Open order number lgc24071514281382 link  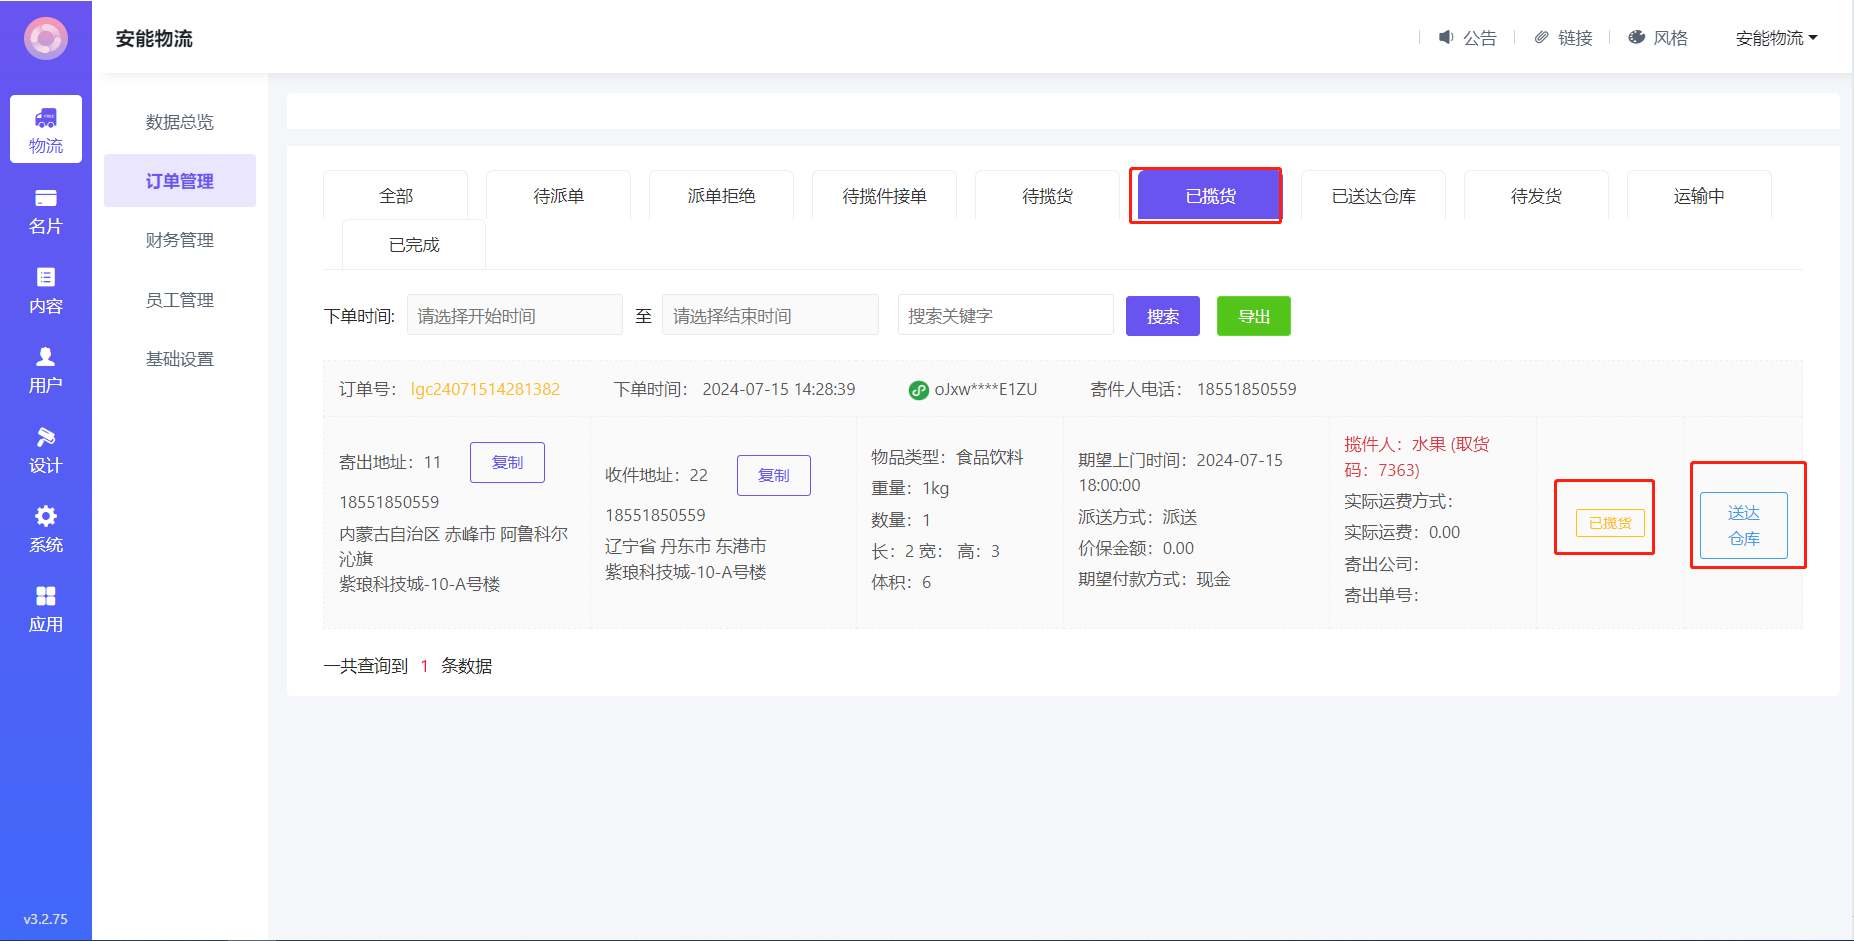coord(485,389)
